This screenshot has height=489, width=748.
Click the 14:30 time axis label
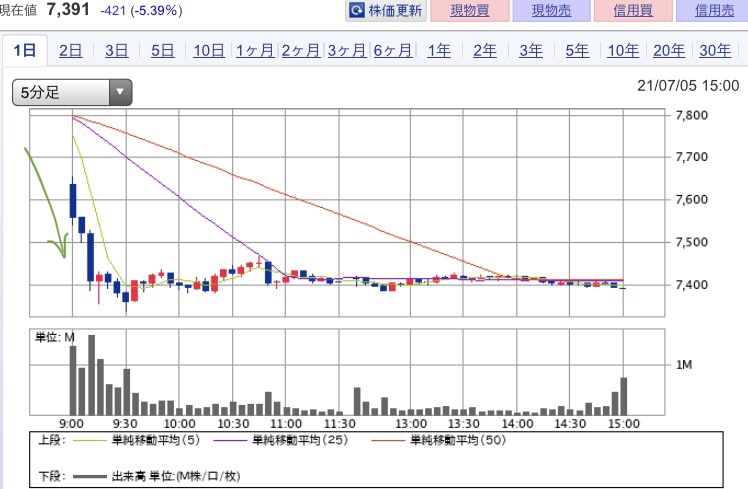570,424
